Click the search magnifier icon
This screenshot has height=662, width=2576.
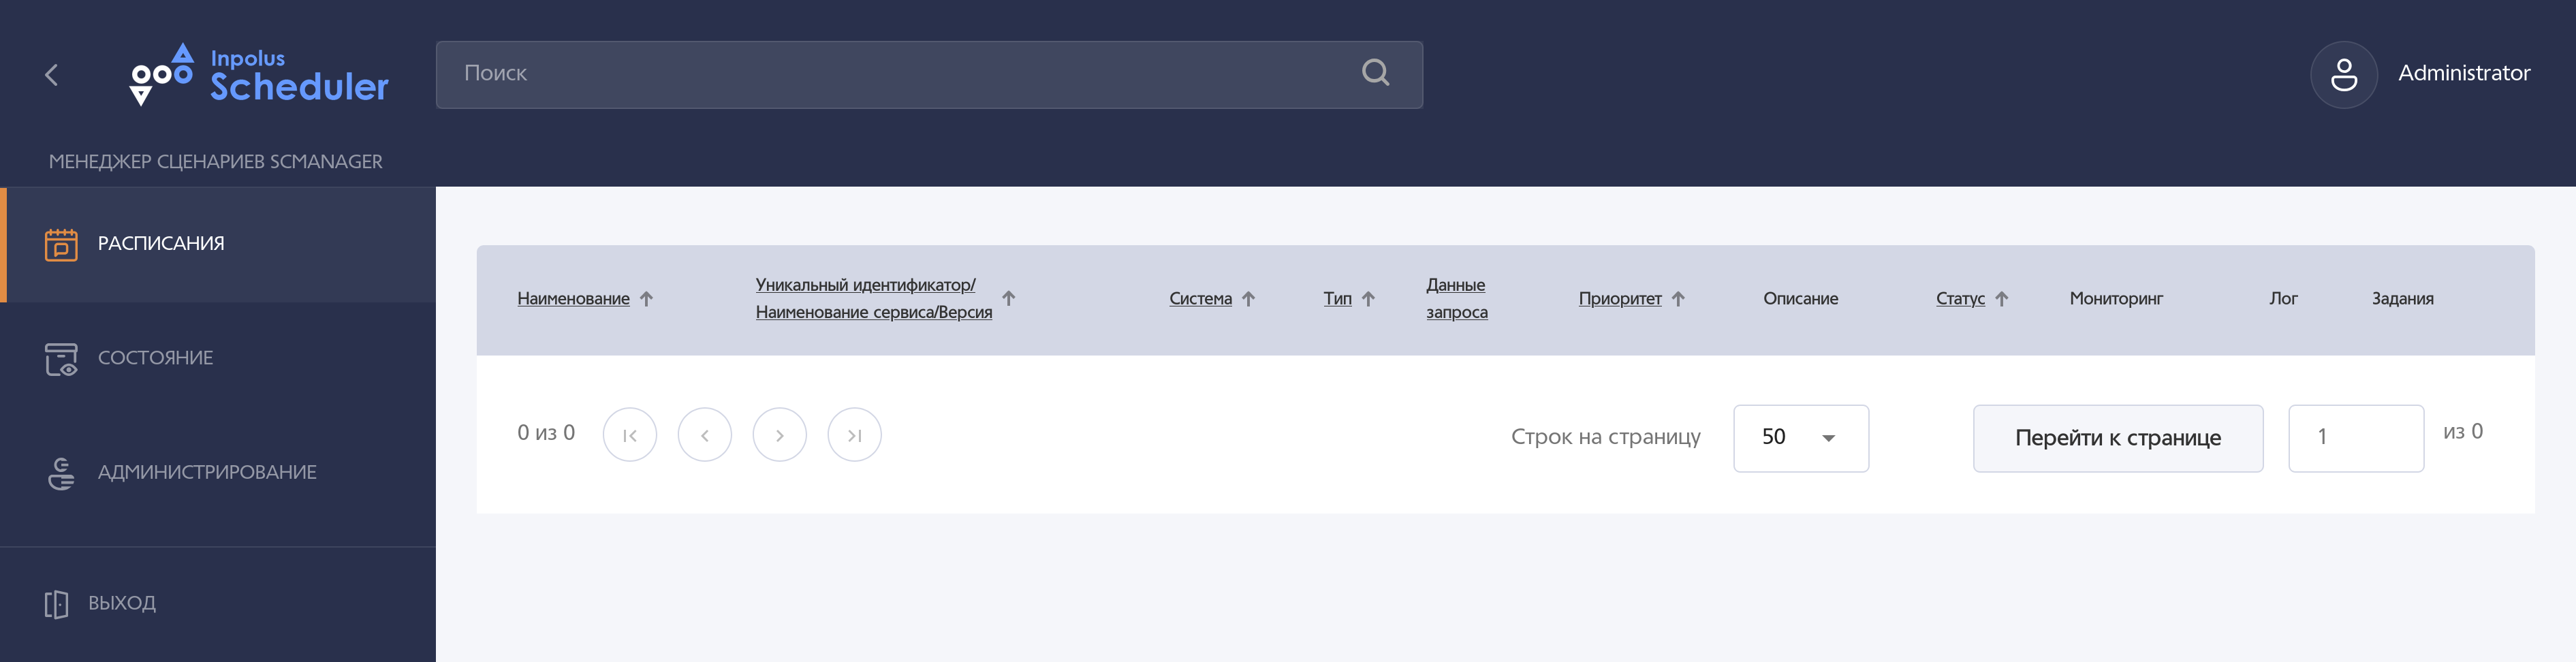click(x=1375, y=73)
